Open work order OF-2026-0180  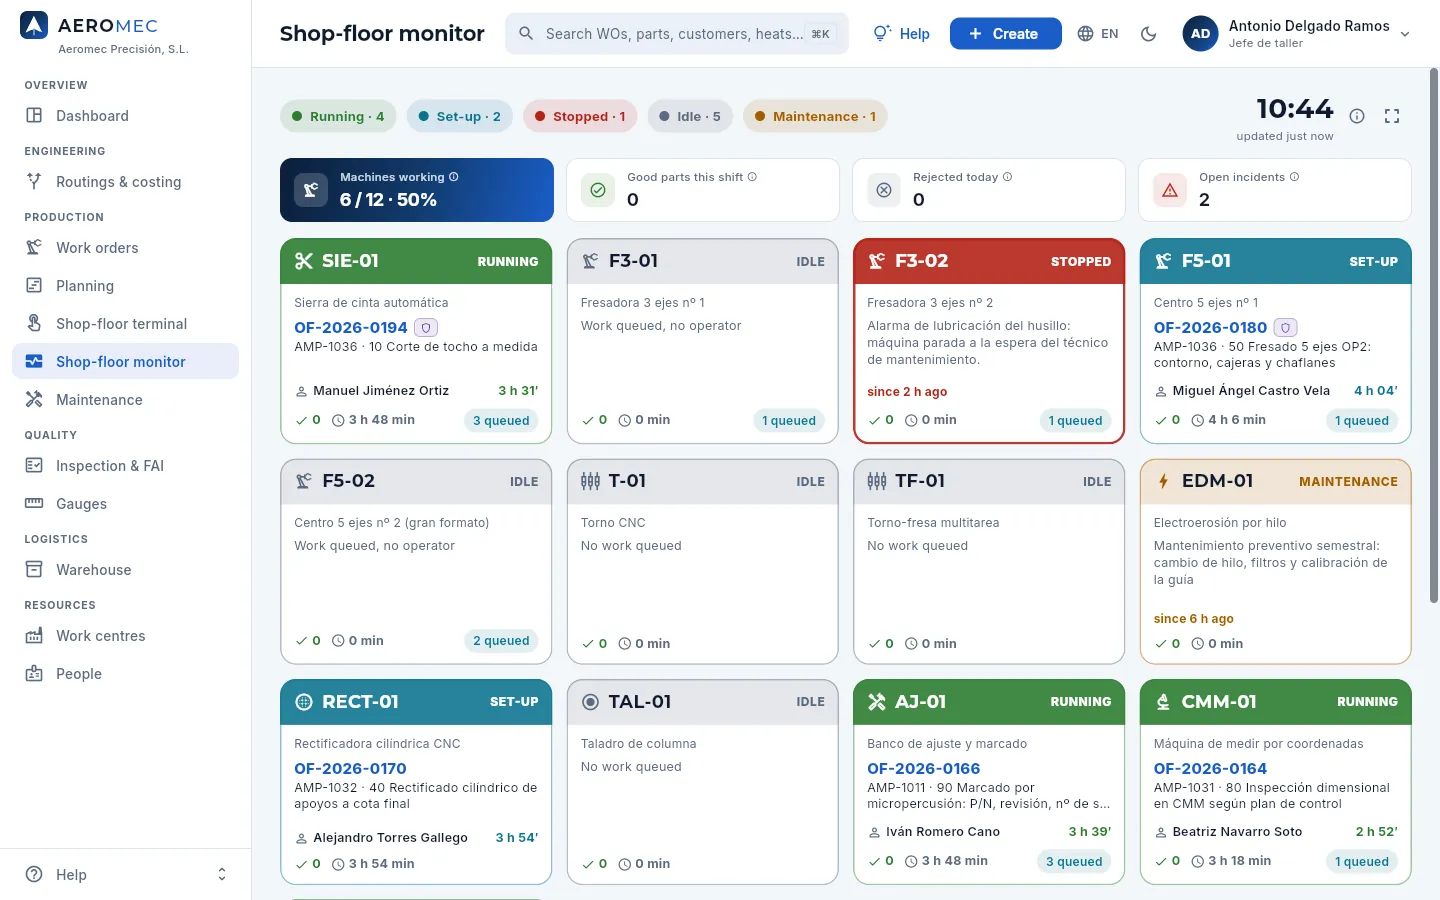1210,328
